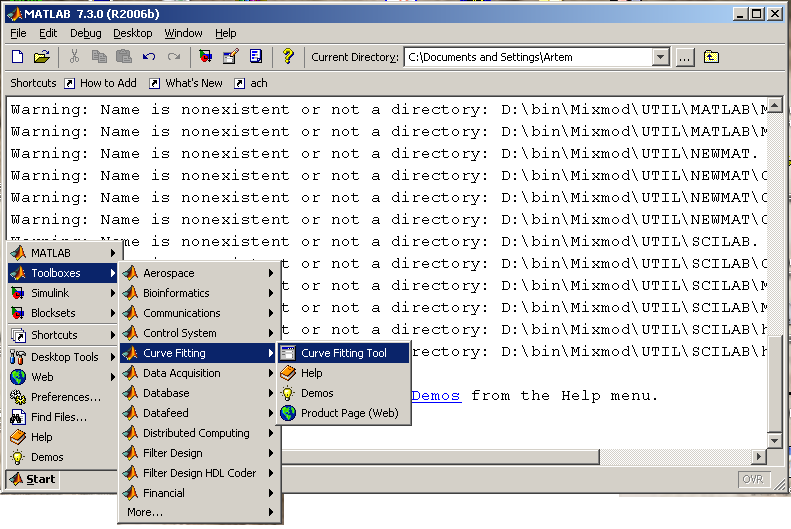Open Curve Fitting Demos lightbulb entry
This screenshot has width=791, height=529.
[x=344, y=393]
